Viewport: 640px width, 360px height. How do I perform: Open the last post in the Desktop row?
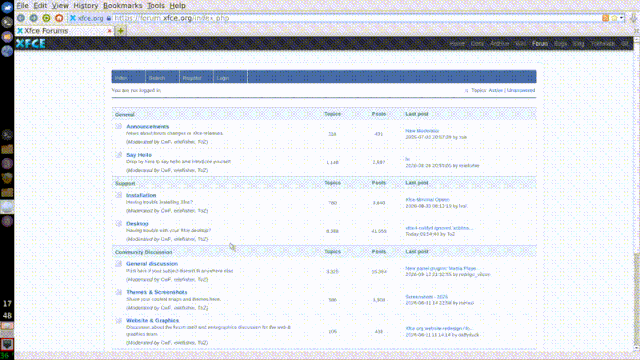[439, 228]
